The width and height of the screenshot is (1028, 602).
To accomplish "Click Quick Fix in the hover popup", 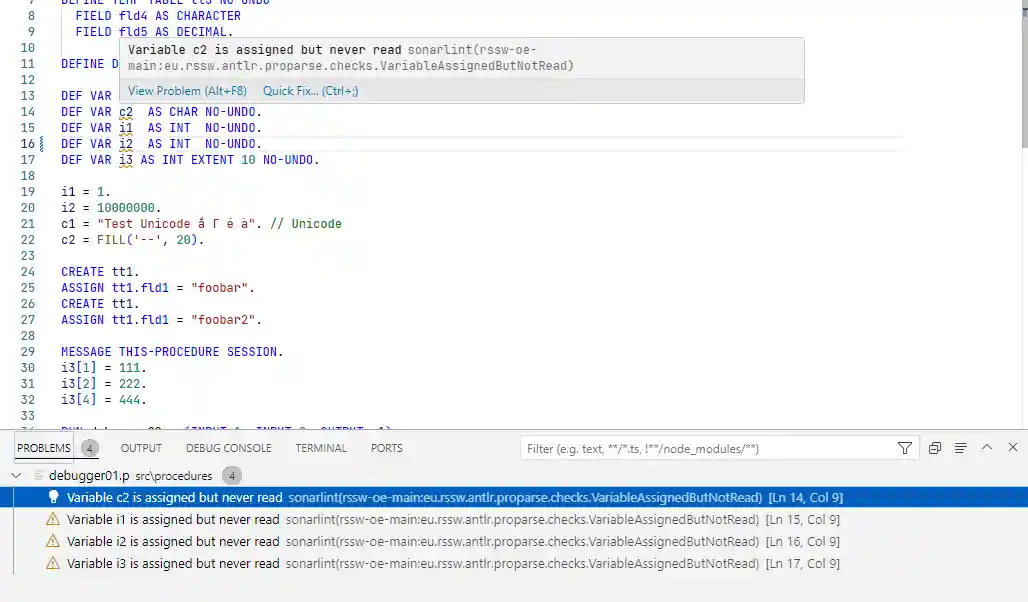I will click(x=310, y=91).
